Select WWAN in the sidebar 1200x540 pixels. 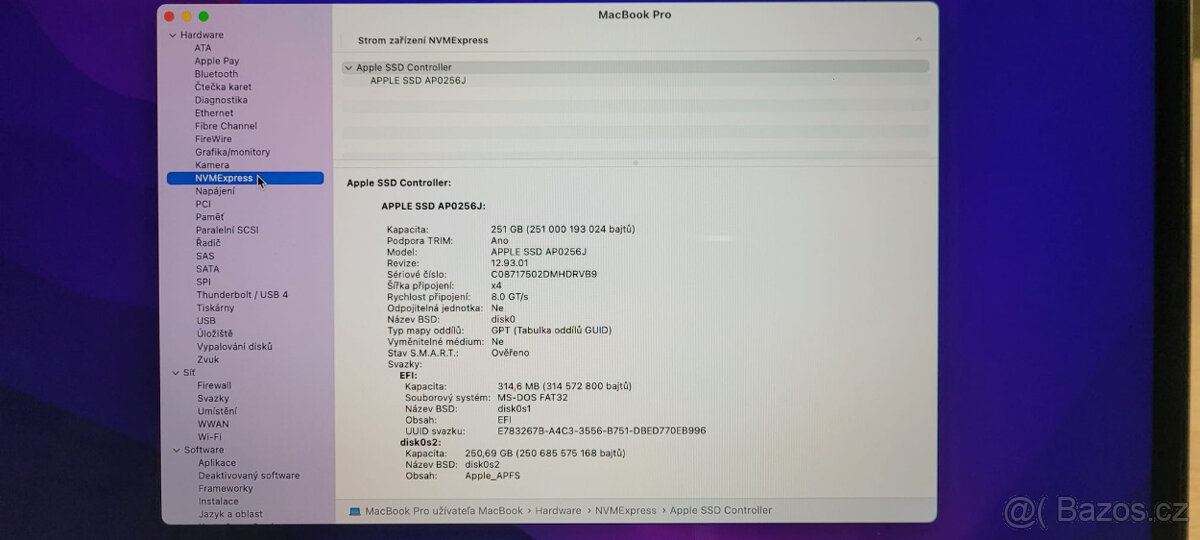coord(213,424)
